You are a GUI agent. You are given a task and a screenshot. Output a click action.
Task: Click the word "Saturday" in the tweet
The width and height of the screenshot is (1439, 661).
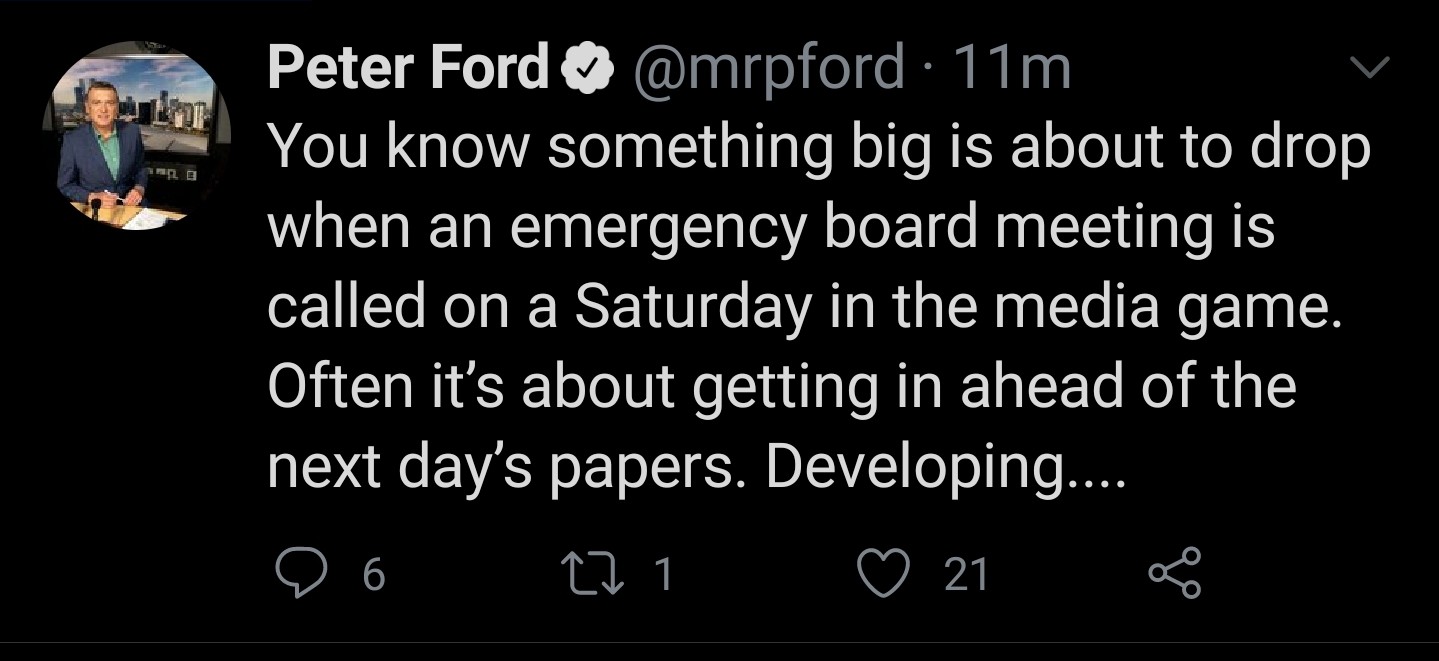[x=690, y=307]
